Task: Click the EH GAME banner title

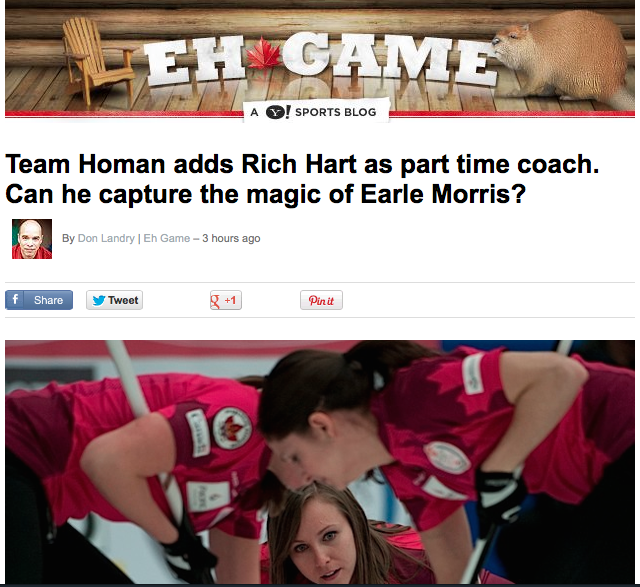Action: tap(318, 59)
